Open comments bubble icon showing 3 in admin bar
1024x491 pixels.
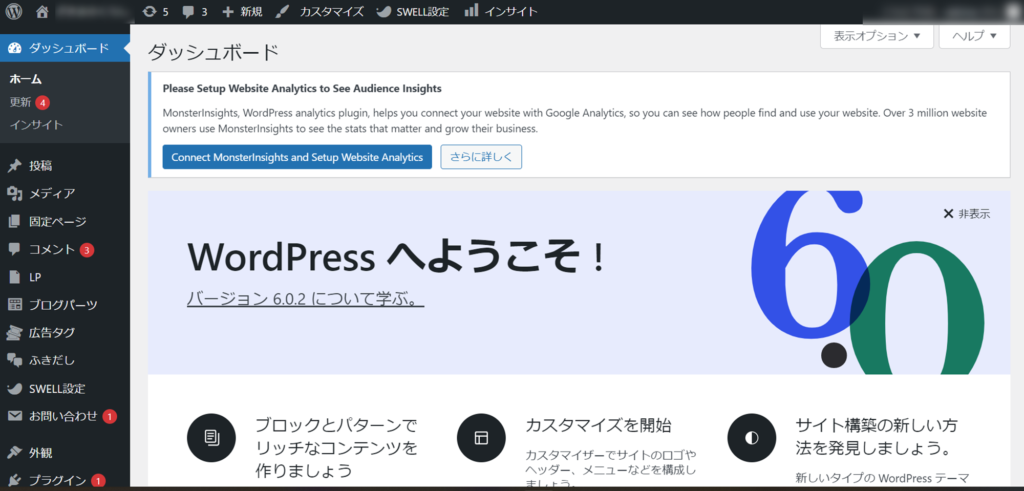tap(189, 12)
